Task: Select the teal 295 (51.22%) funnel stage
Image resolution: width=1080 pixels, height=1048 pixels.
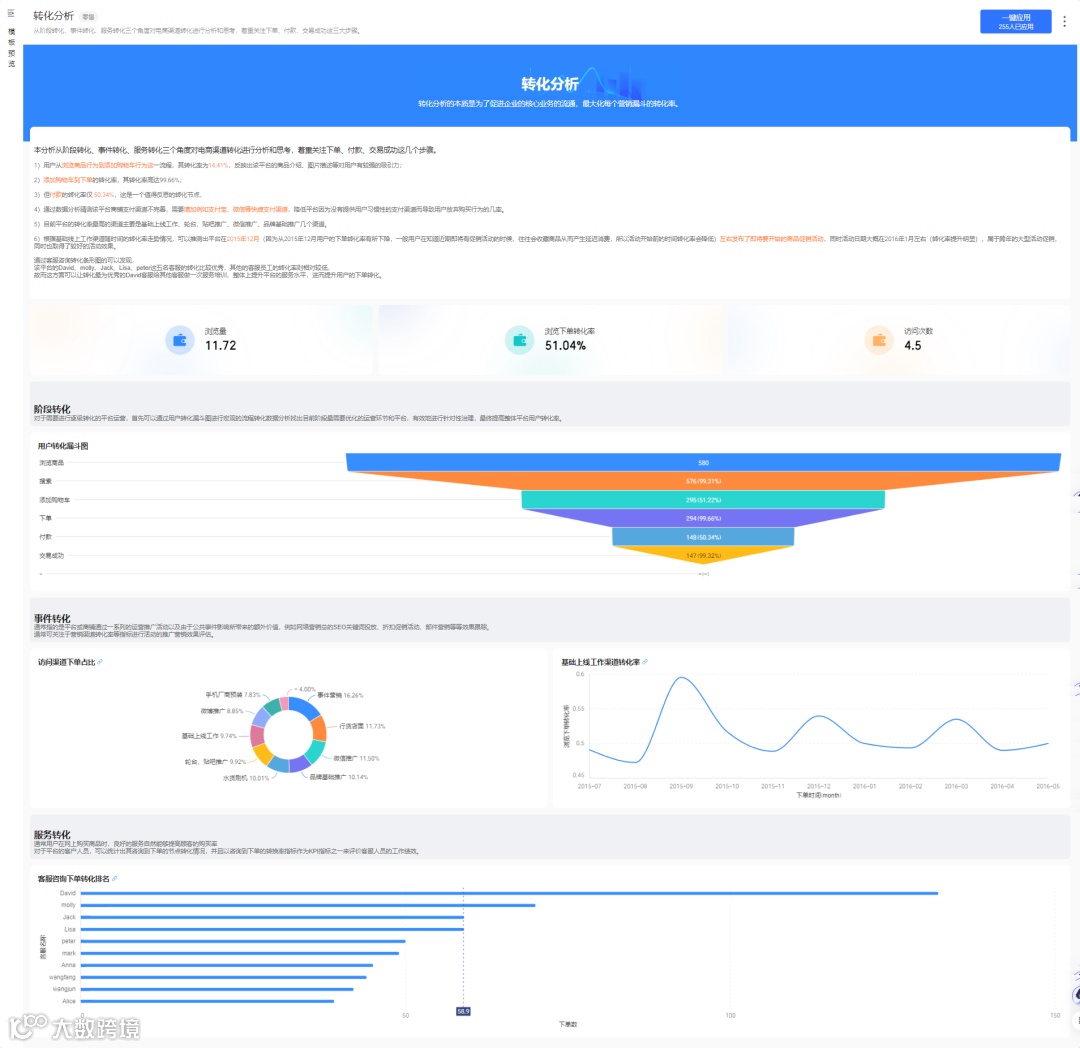Action: pos(703,499)
